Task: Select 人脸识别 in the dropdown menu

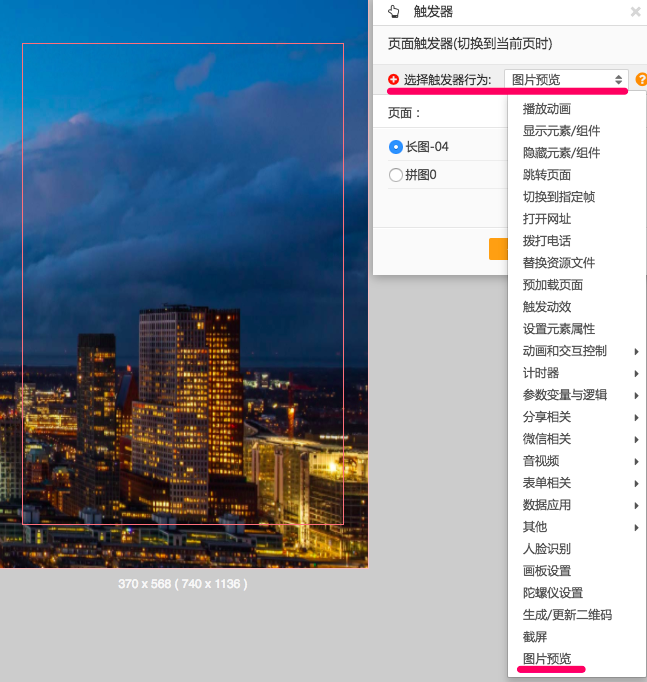Action: 547,549
